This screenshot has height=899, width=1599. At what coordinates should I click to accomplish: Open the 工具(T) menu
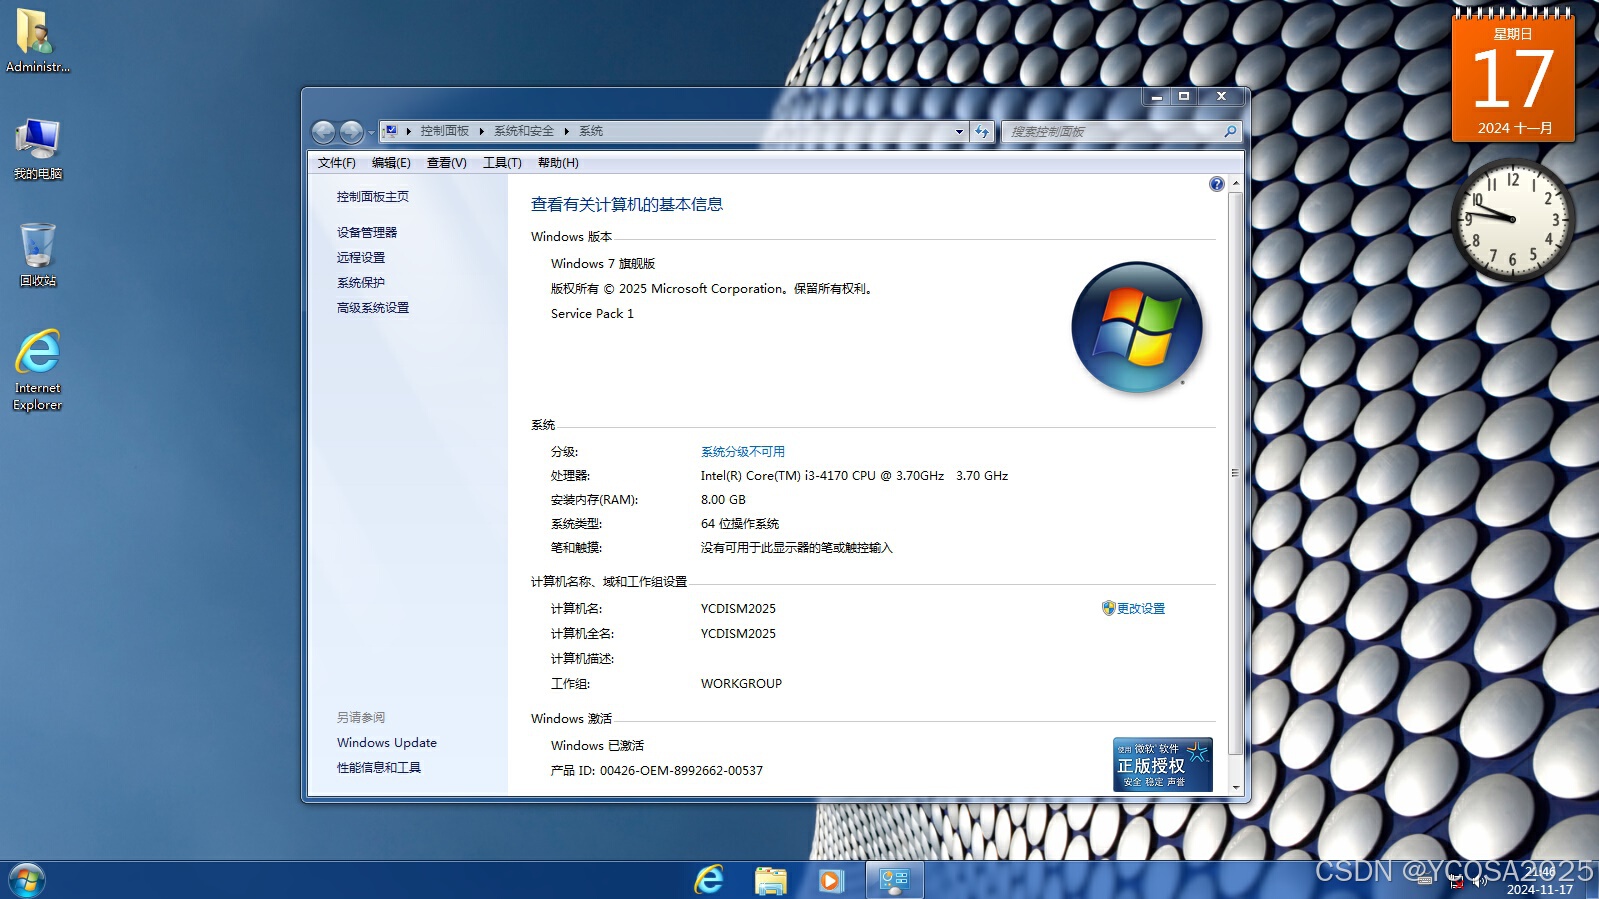(x=502, y=163)
